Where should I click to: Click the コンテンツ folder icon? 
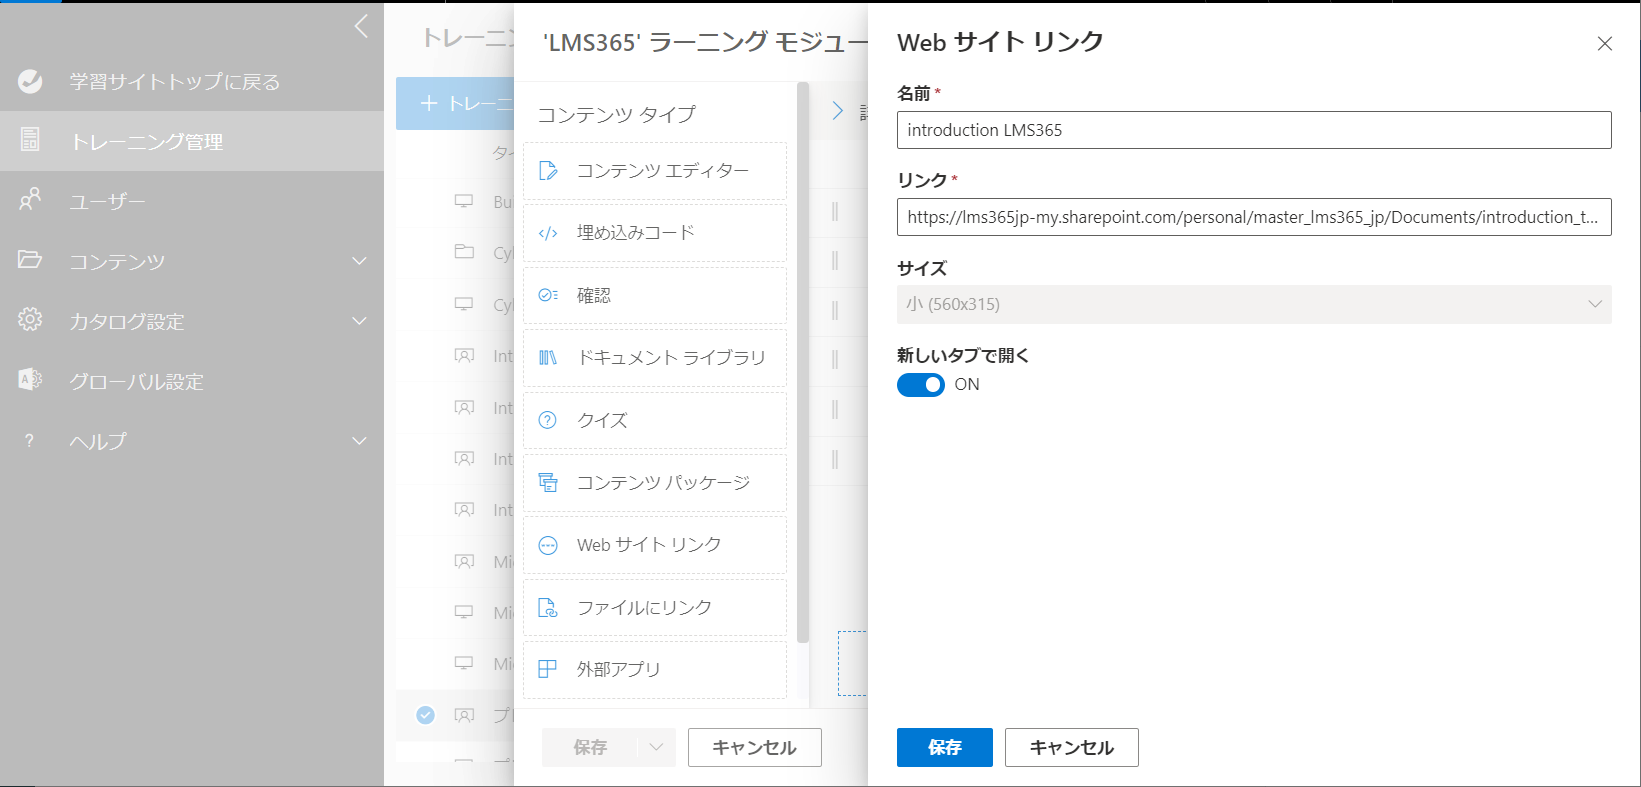pos(30,259)
